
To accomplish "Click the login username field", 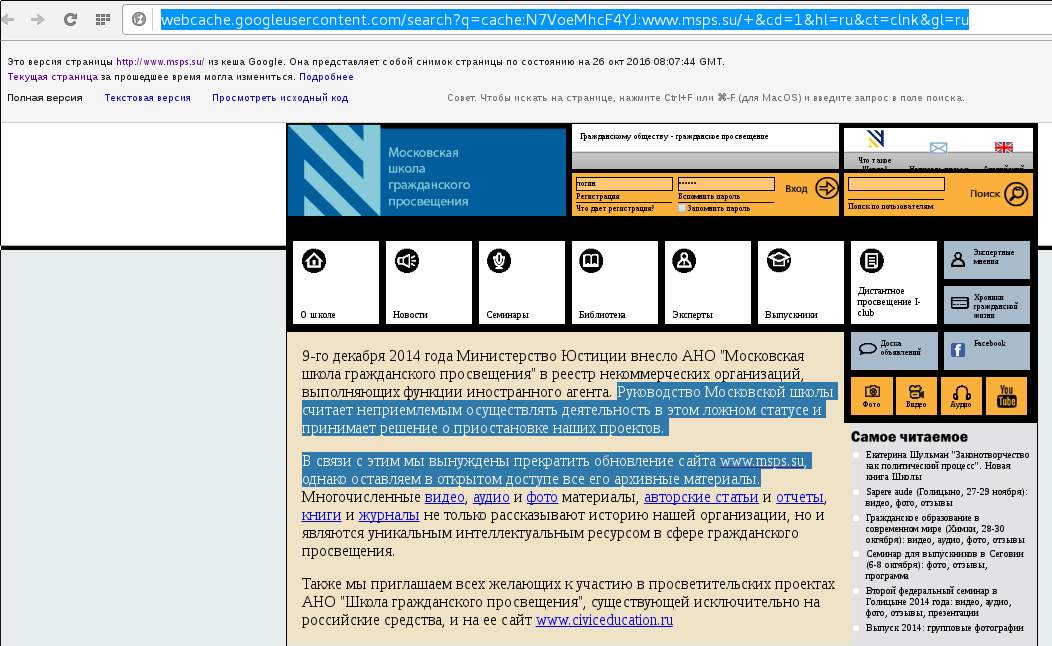I will (x=623, y=184).
